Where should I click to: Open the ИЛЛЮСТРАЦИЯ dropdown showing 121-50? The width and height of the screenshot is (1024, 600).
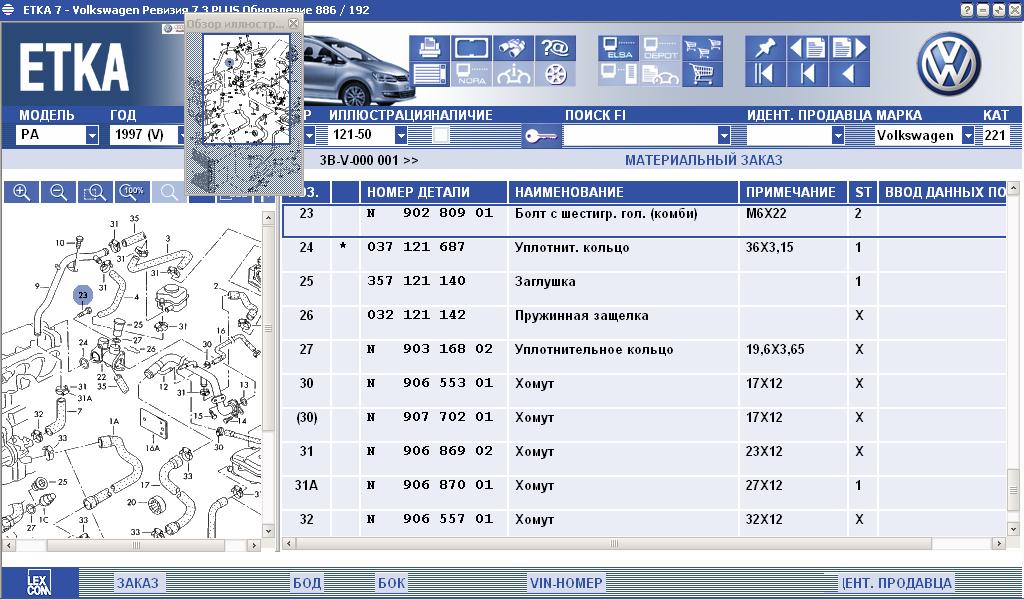pos(401,136)
